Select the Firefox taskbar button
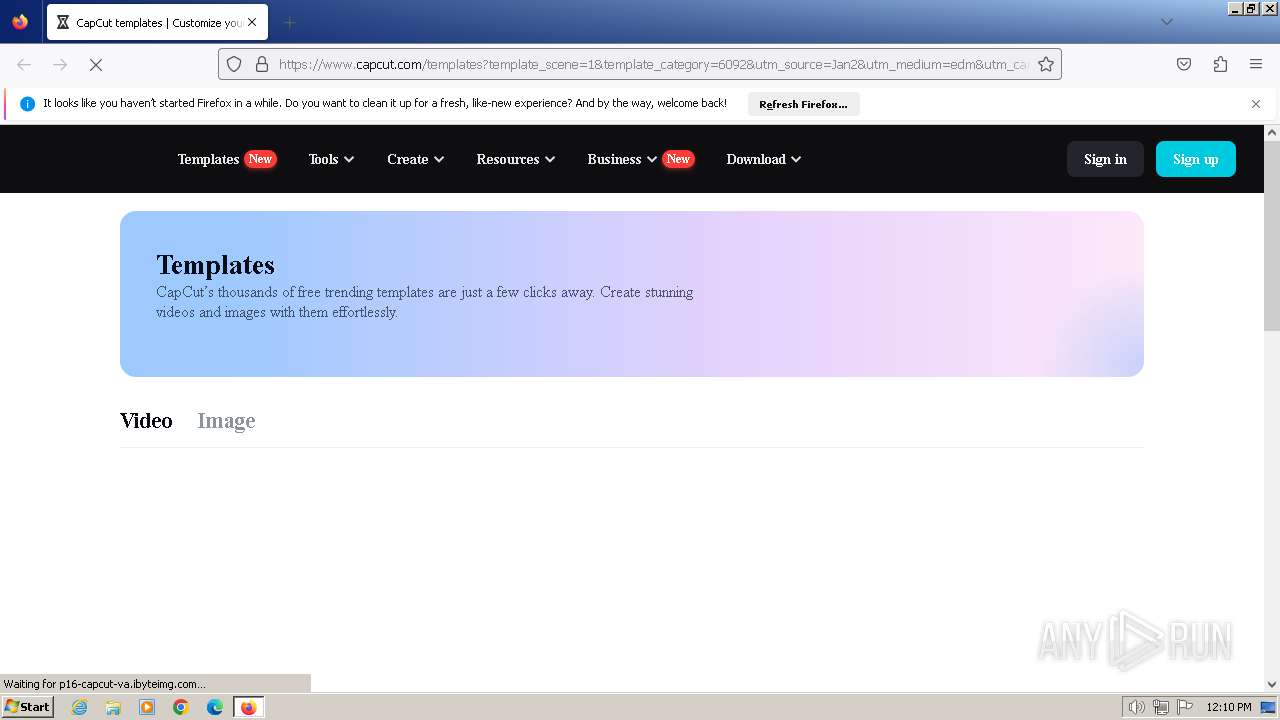Screen dimensions: 1280x720 coord(249,707)
